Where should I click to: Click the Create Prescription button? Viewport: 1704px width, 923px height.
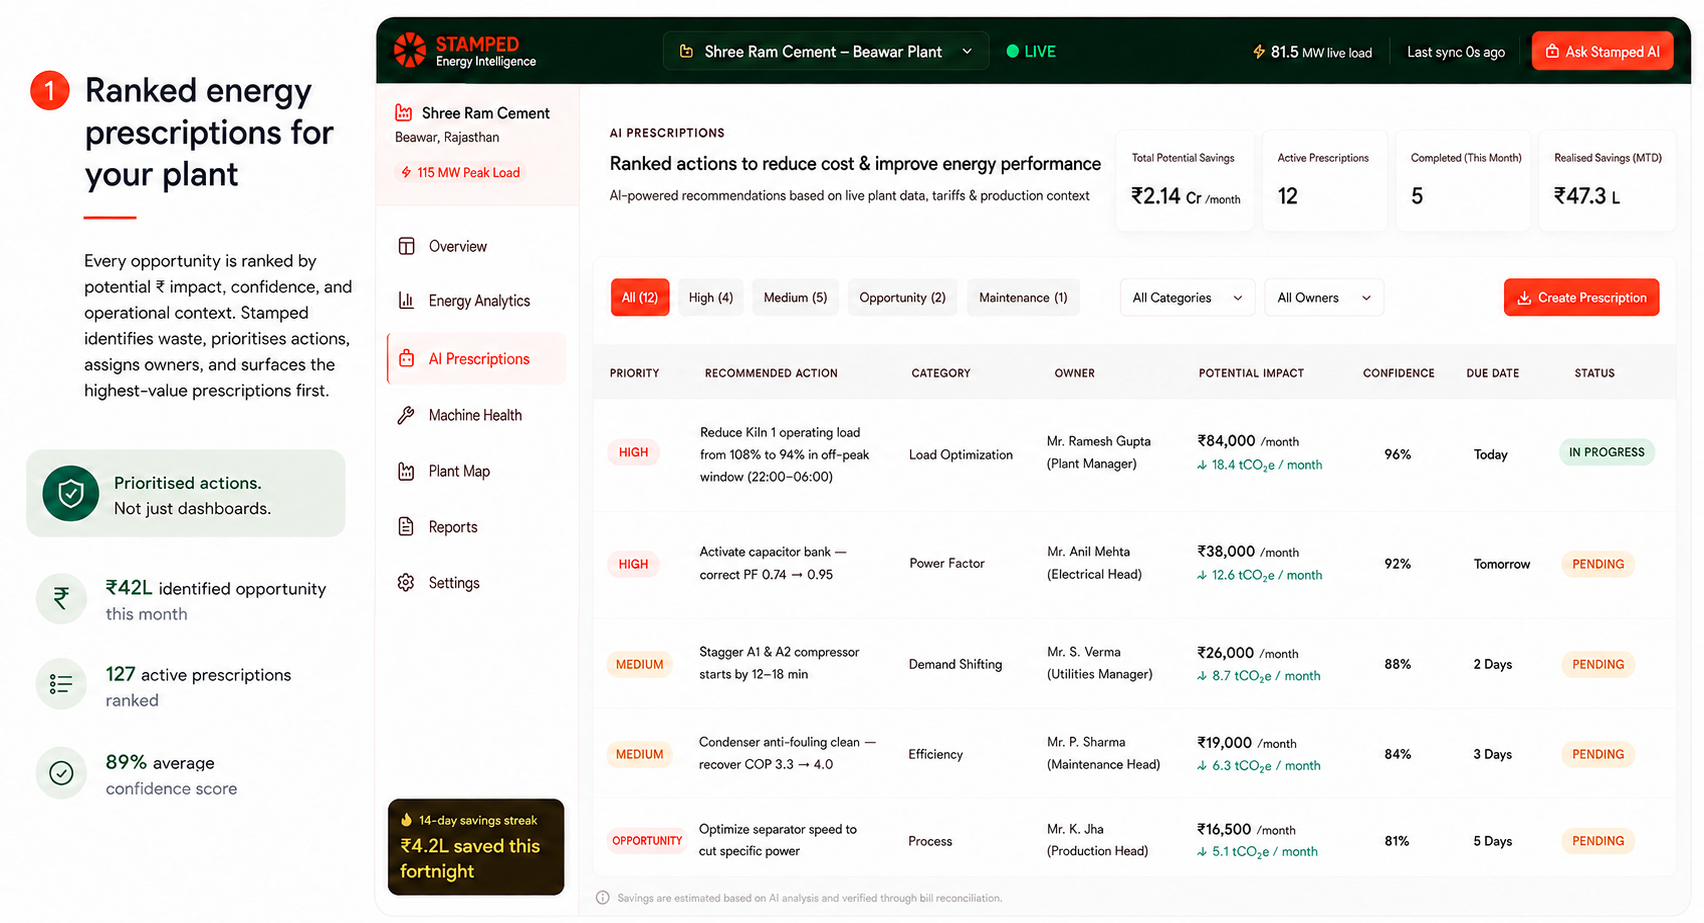[1582, 297]
